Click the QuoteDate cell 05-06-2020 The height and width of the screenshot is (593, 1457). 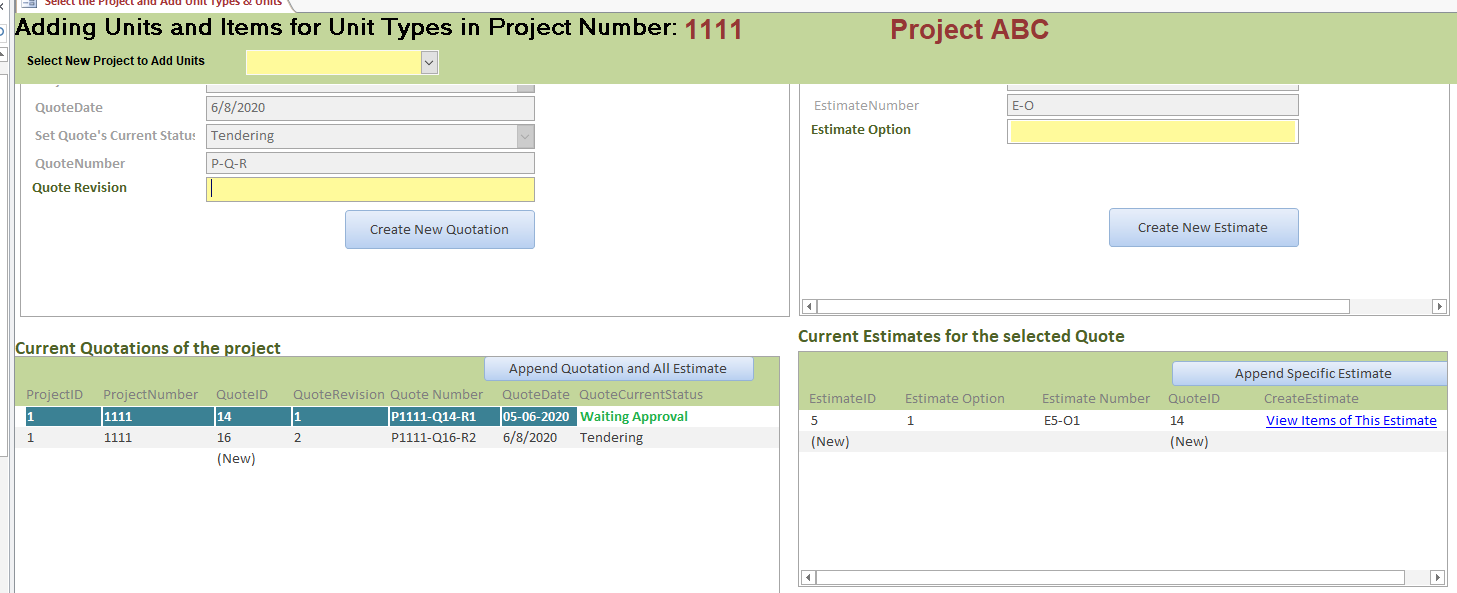tap(538, 417)
